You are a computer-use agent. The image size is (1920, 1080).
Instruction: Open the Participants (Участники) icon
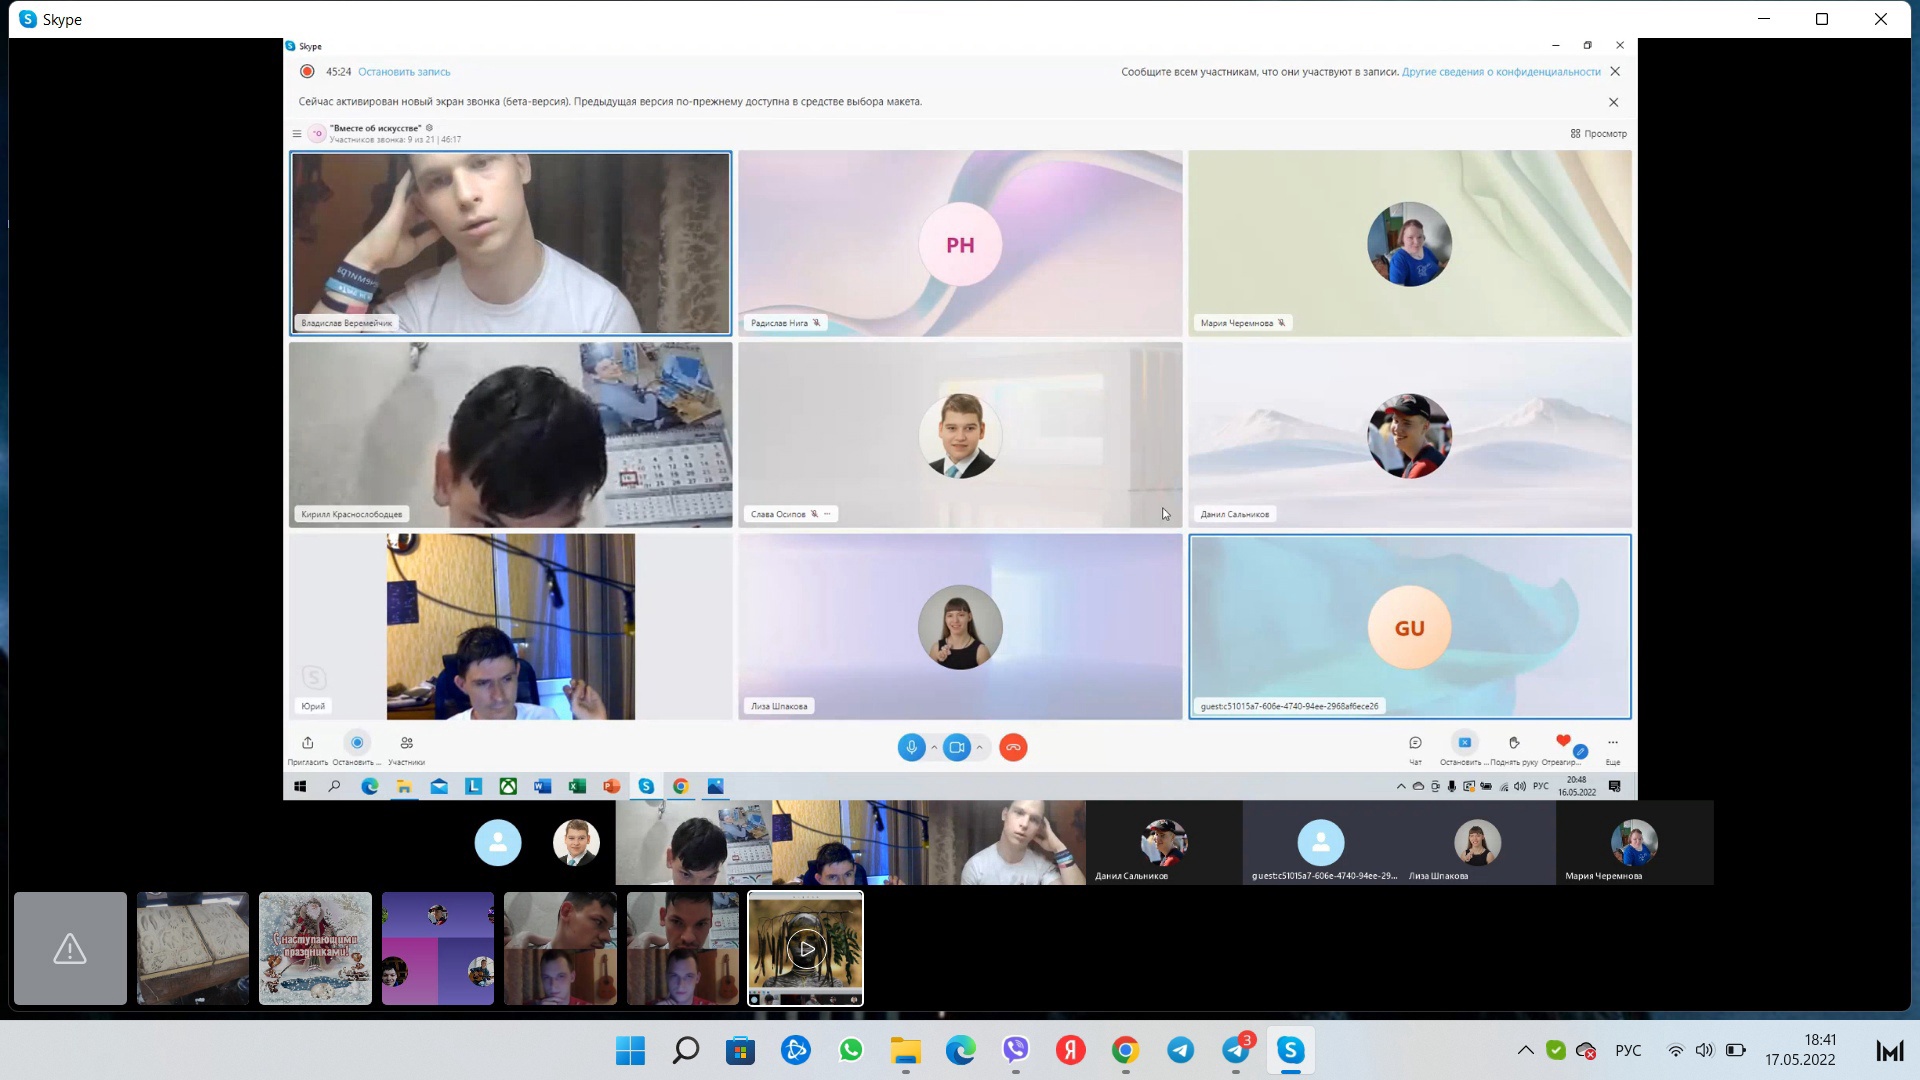(406, 743)
